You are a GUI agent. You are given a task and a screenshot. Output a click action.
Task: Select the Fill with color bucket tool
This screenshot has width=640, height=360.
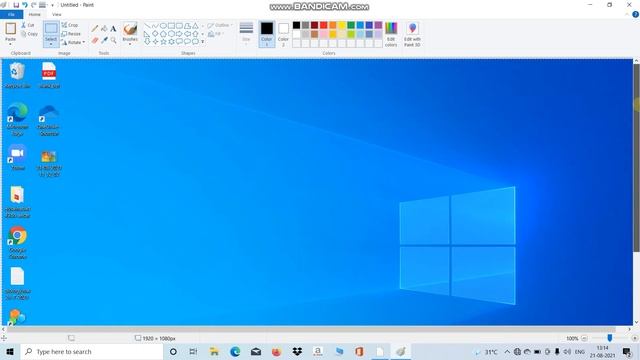[x=104, y=29]
